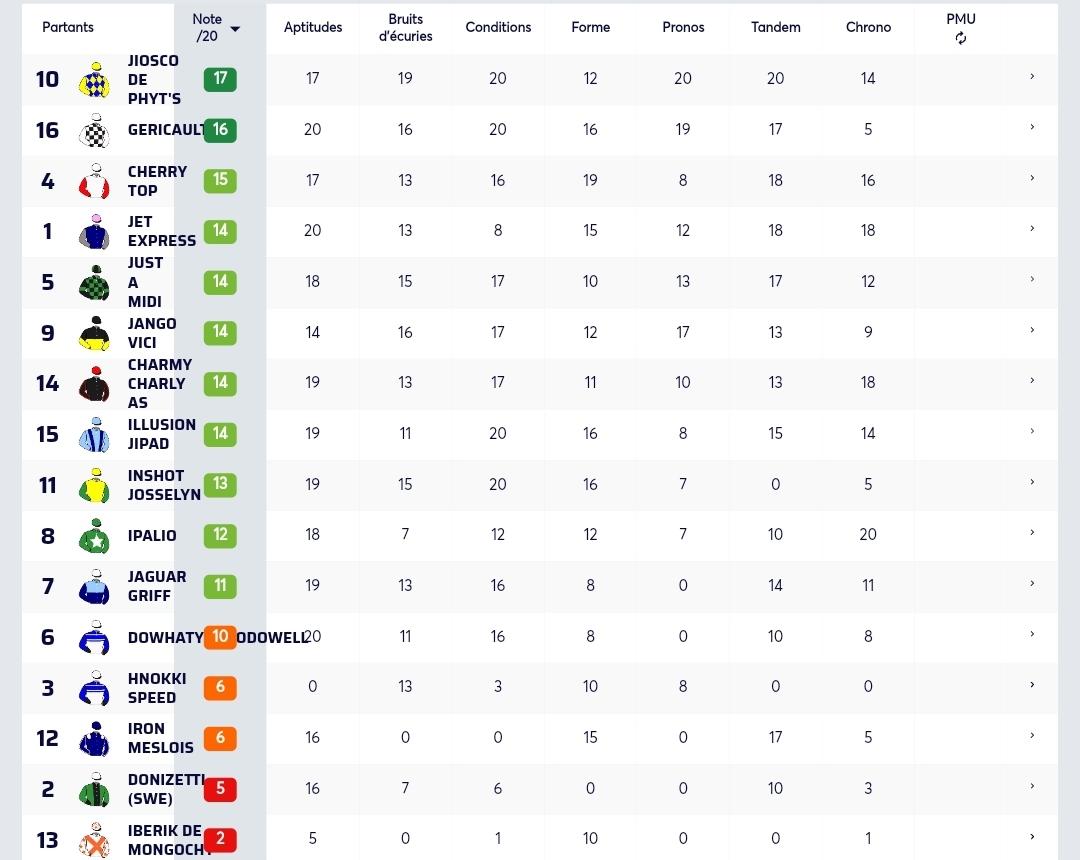The height and width of the screenshot is (860, 1080).
Task: Click Iberik de Mongochy's orange cross silk
Action: 94,840
